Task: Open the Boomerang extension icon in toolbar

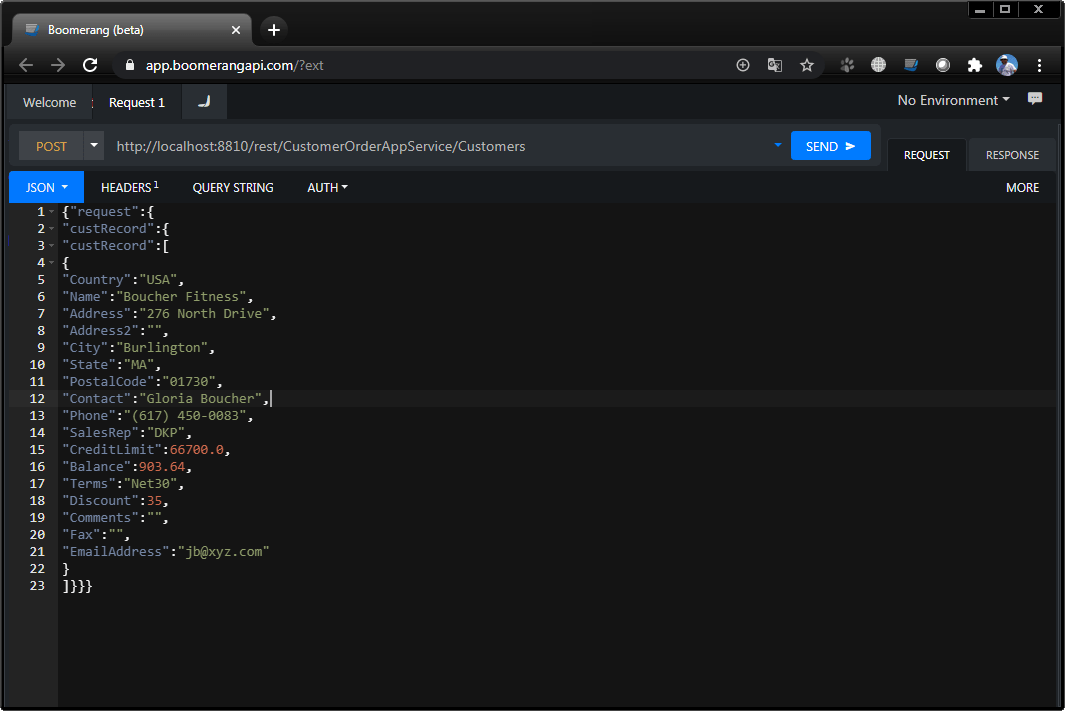Action: (x=910, y=65)
